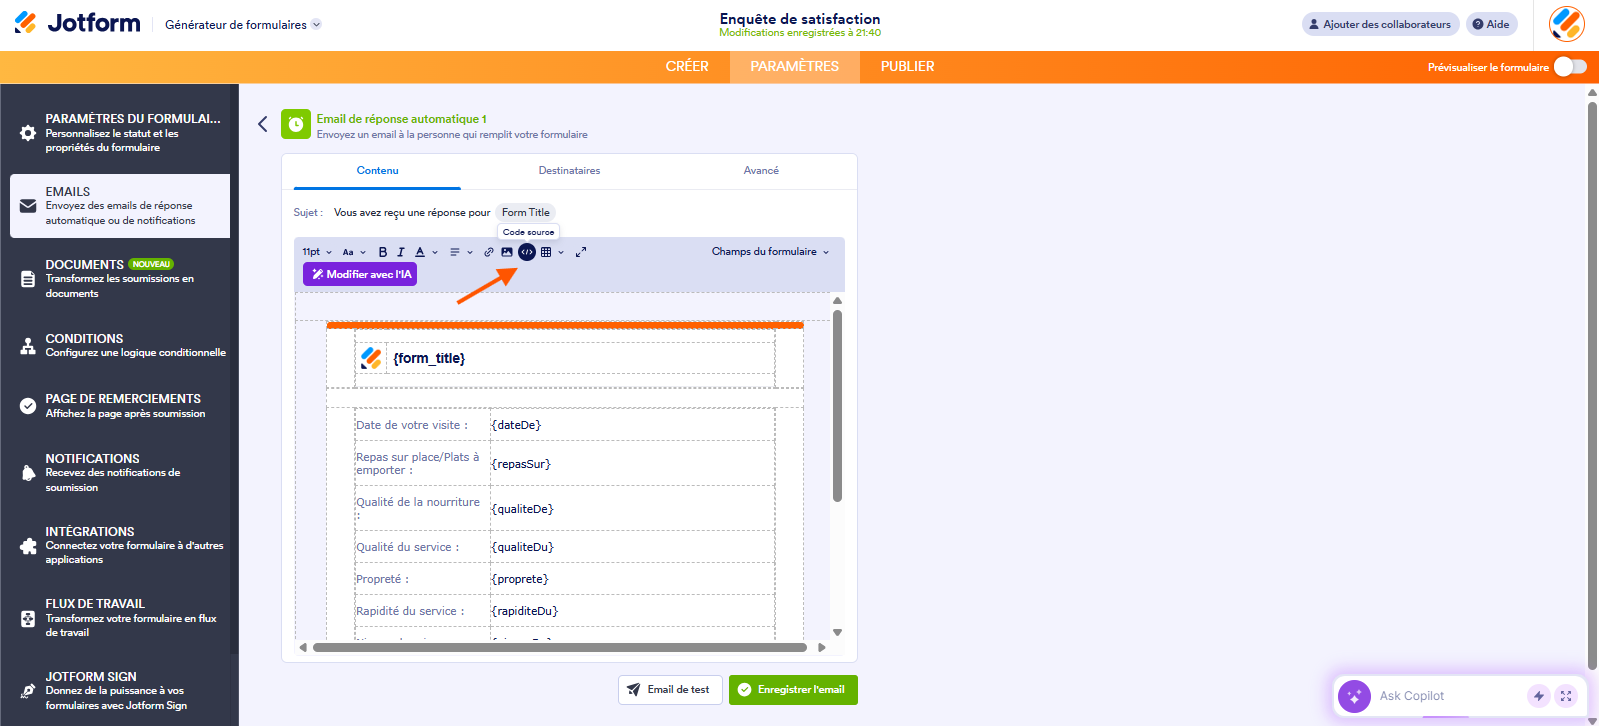Go back with the left chevron
This screenshot has height=726, width=1599.
tap(263, 124)
